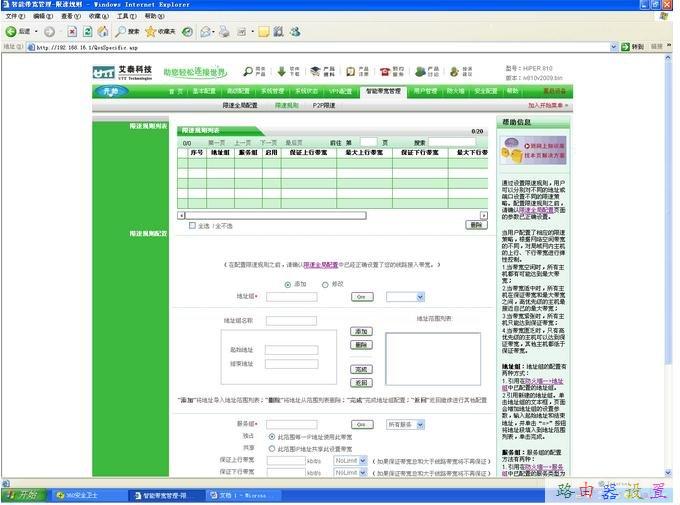Viewport: 680px width, 505px height.
Task: Click the Windows 开始 Start button
Action: 24,495
